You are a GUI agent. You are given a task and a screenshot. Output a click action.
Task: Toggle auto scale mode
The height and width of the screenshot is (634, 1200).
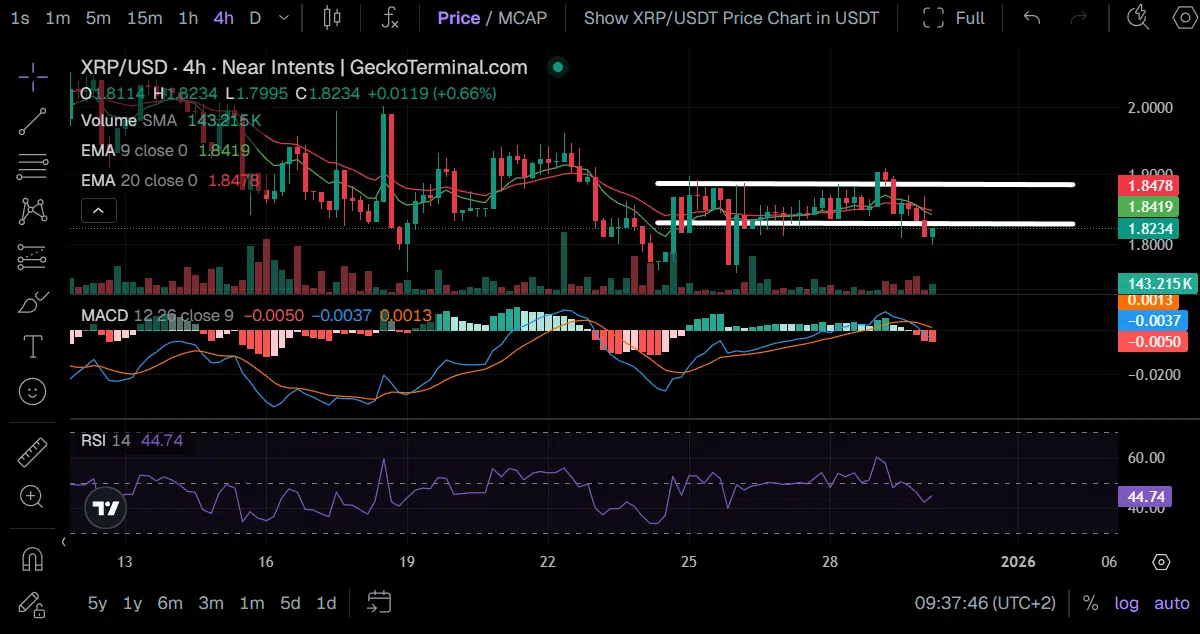(1172, 603)
